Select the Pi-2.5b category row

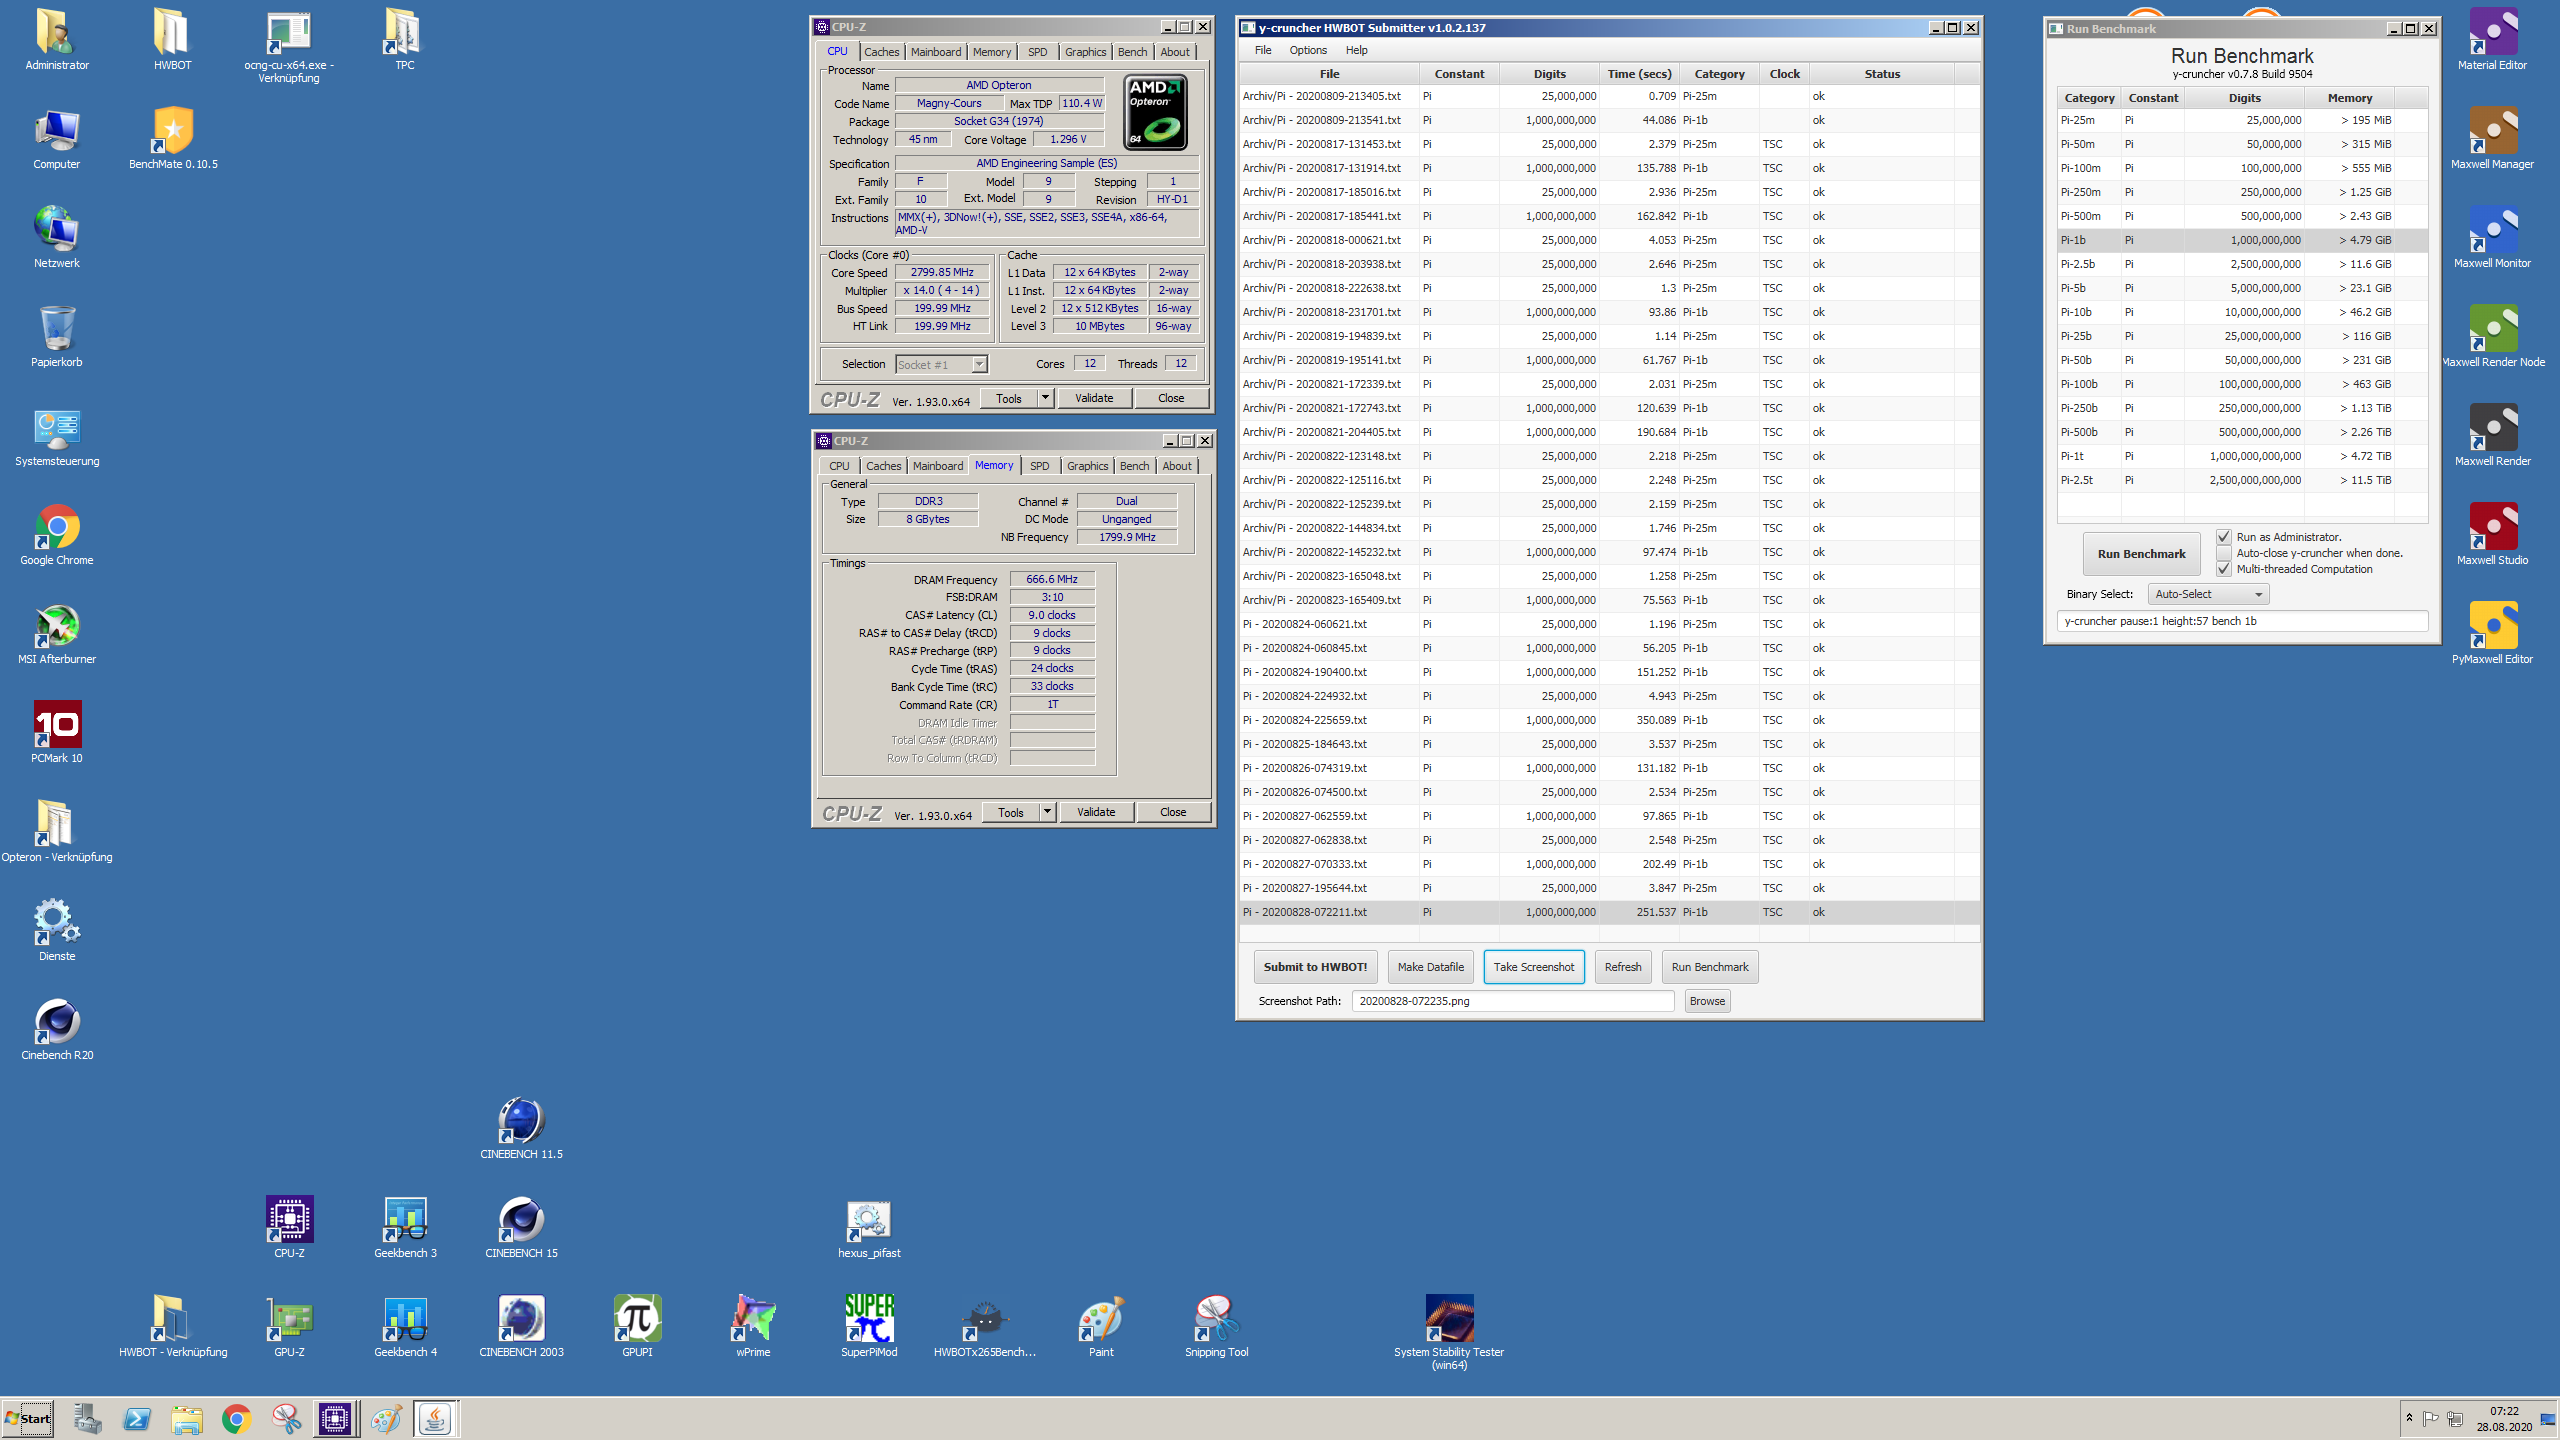(x=2242, y=264)
